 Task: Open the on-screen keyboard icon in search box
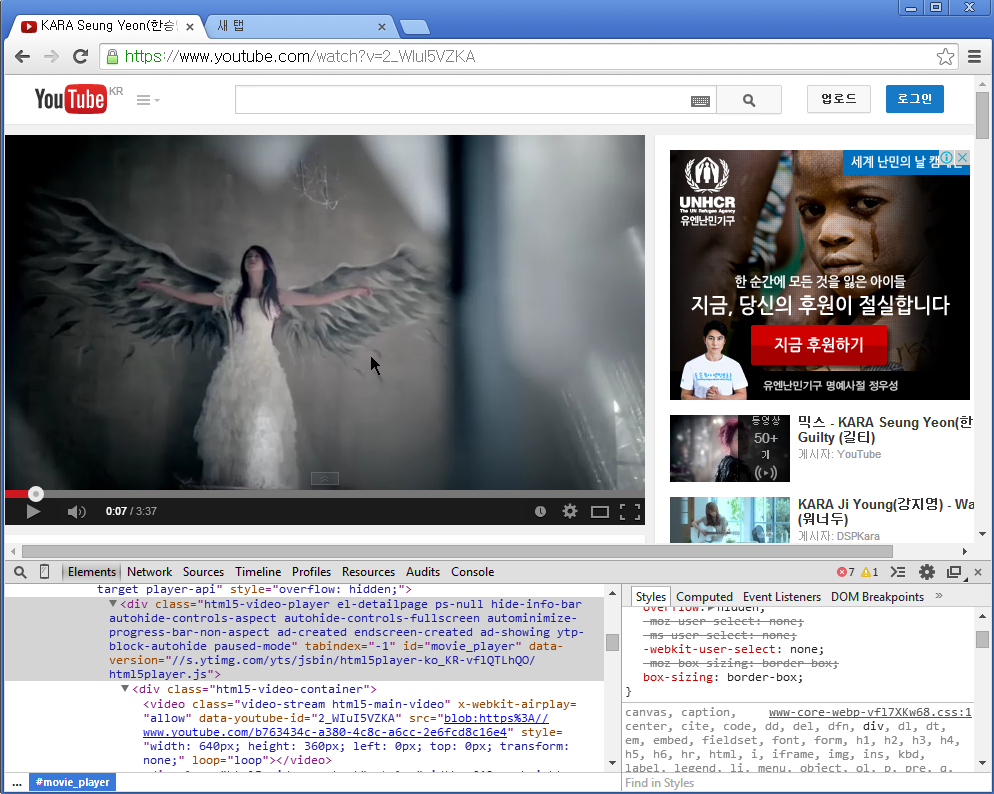click(700, 101)
